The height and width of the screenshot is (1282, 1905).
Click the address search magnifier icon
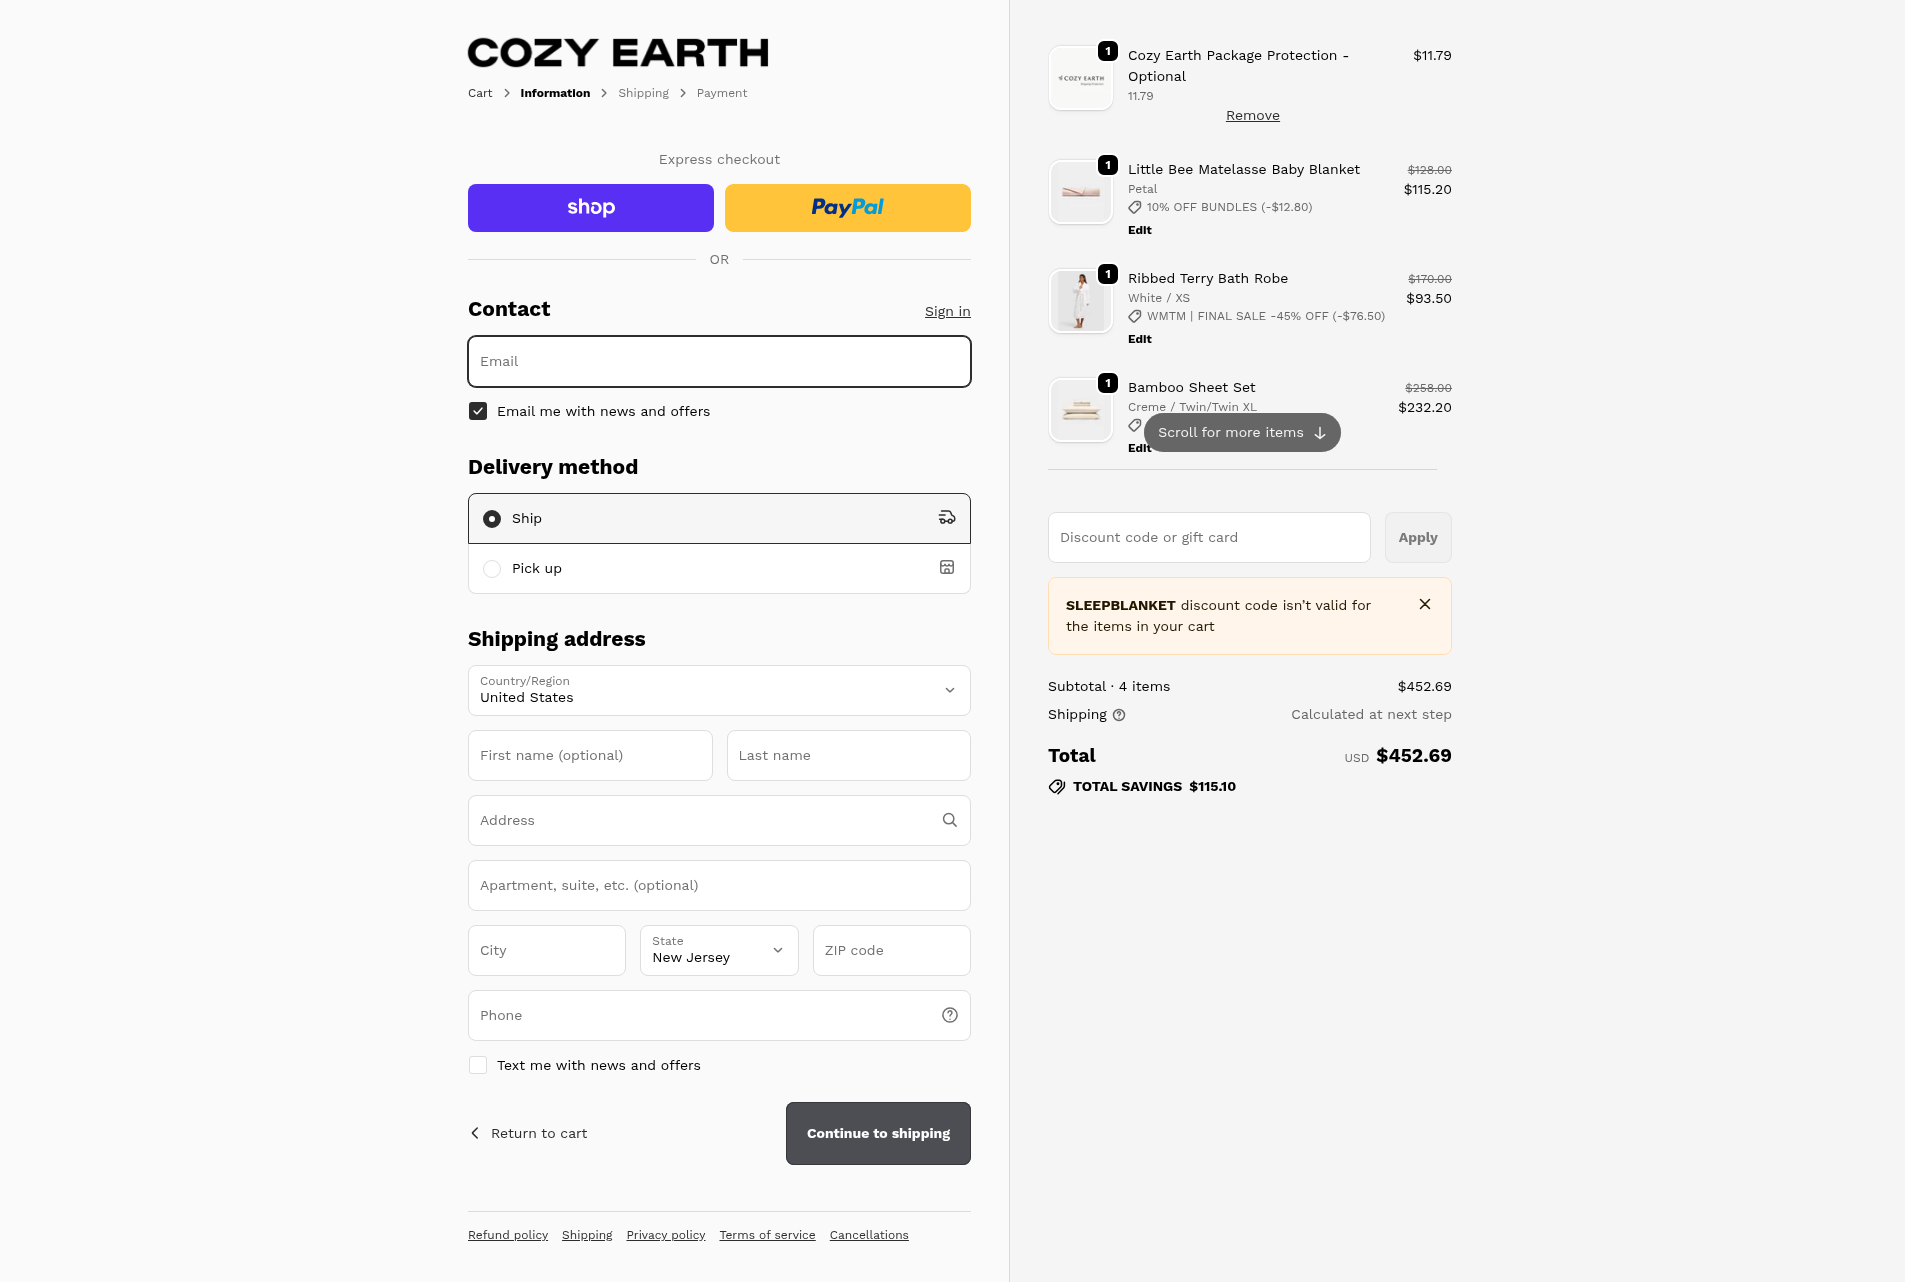pyautogui.click(x=949, y=820)
